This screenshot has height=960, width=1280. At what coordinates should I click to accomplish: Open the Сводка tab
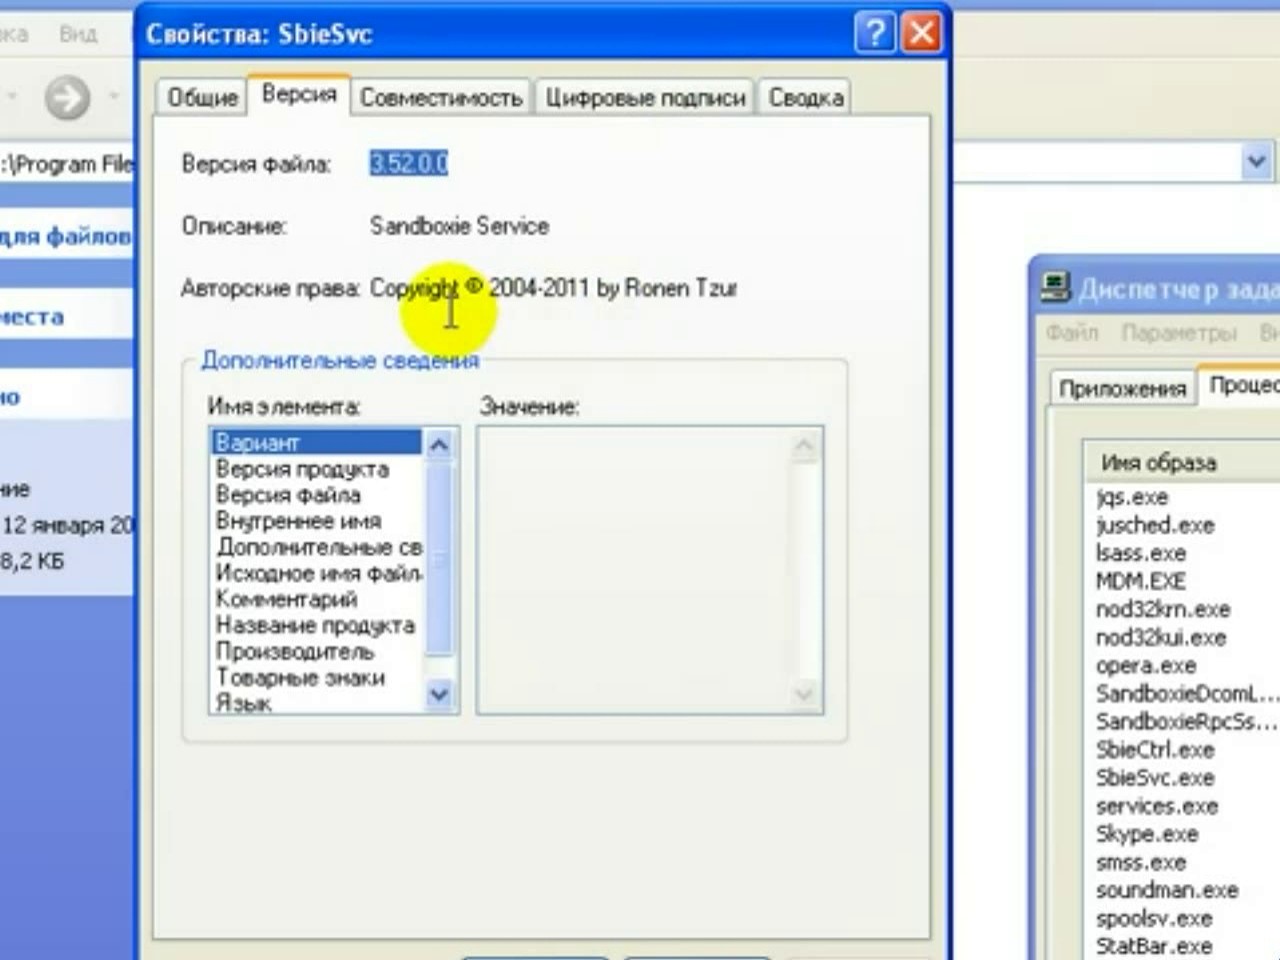pyautogui.click(x=805, y=98)
